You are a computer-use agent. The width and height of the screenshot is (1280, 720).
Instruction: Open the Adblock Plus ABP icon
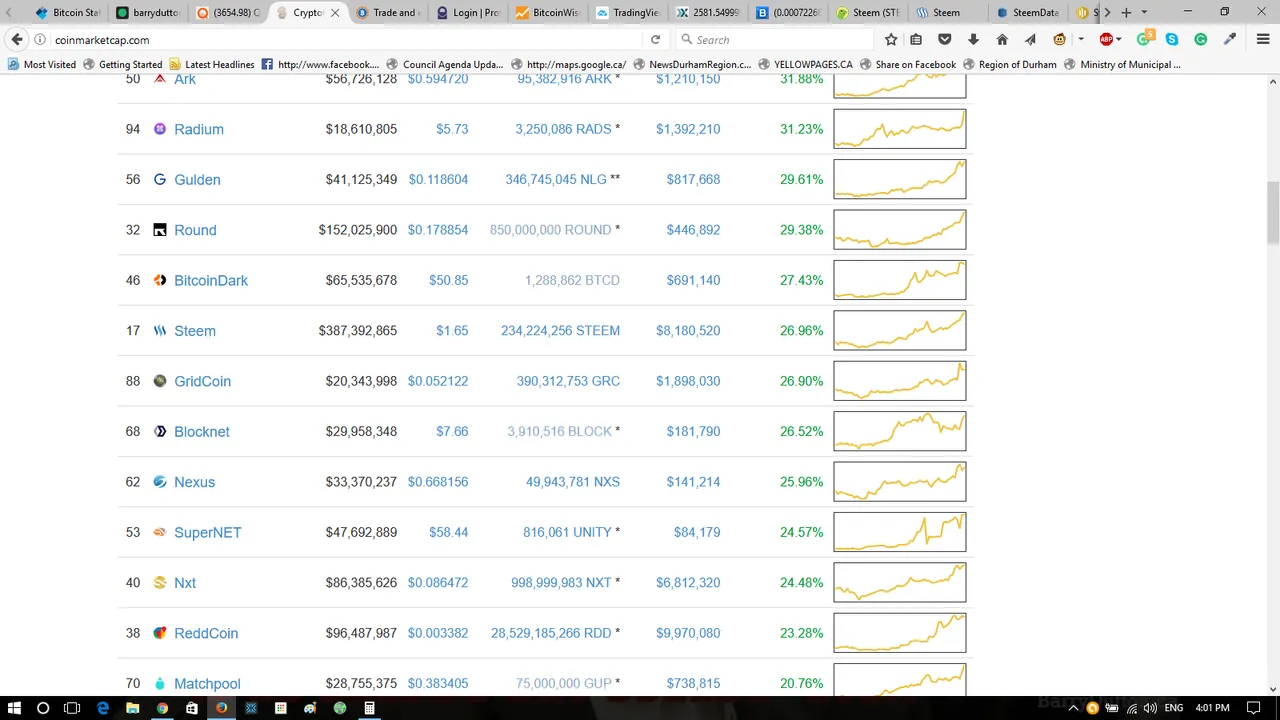coord(1106,40)
